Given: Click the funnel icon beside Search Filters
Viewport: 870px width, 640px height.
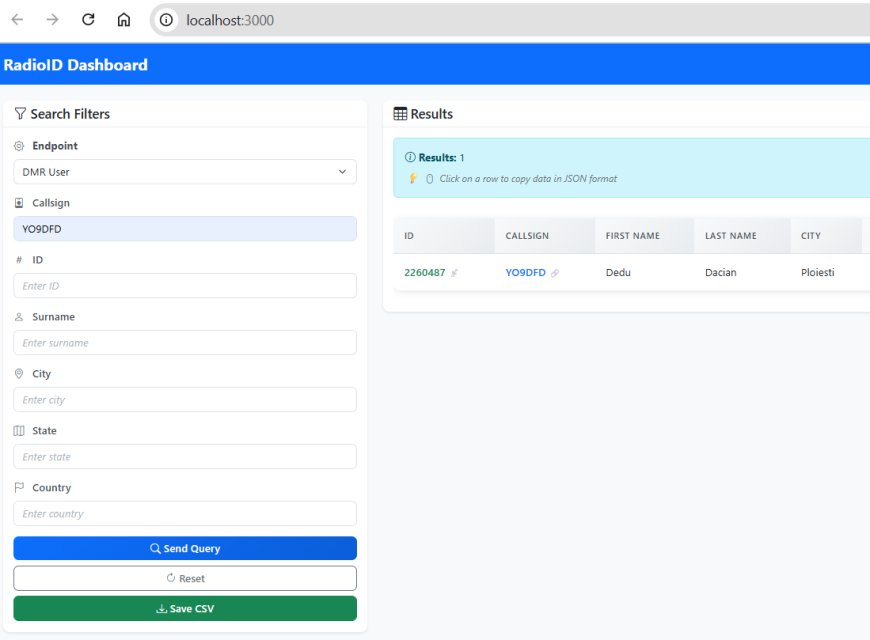Looking at the screenshot, I should pyautogui.click(x=20, y=114).
